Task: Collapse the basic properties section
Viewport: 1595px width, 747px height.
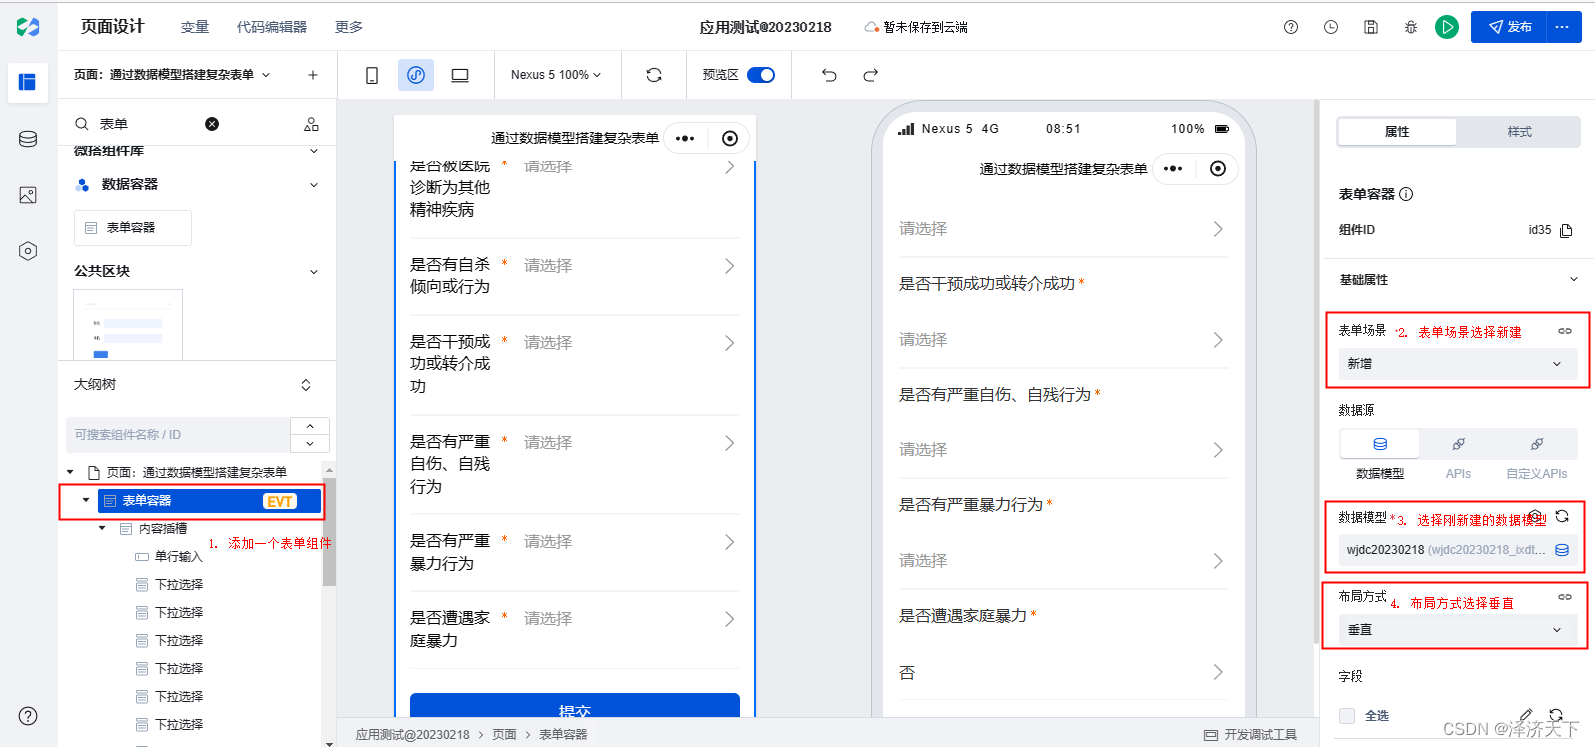Action: click(x=1574, y=280)
